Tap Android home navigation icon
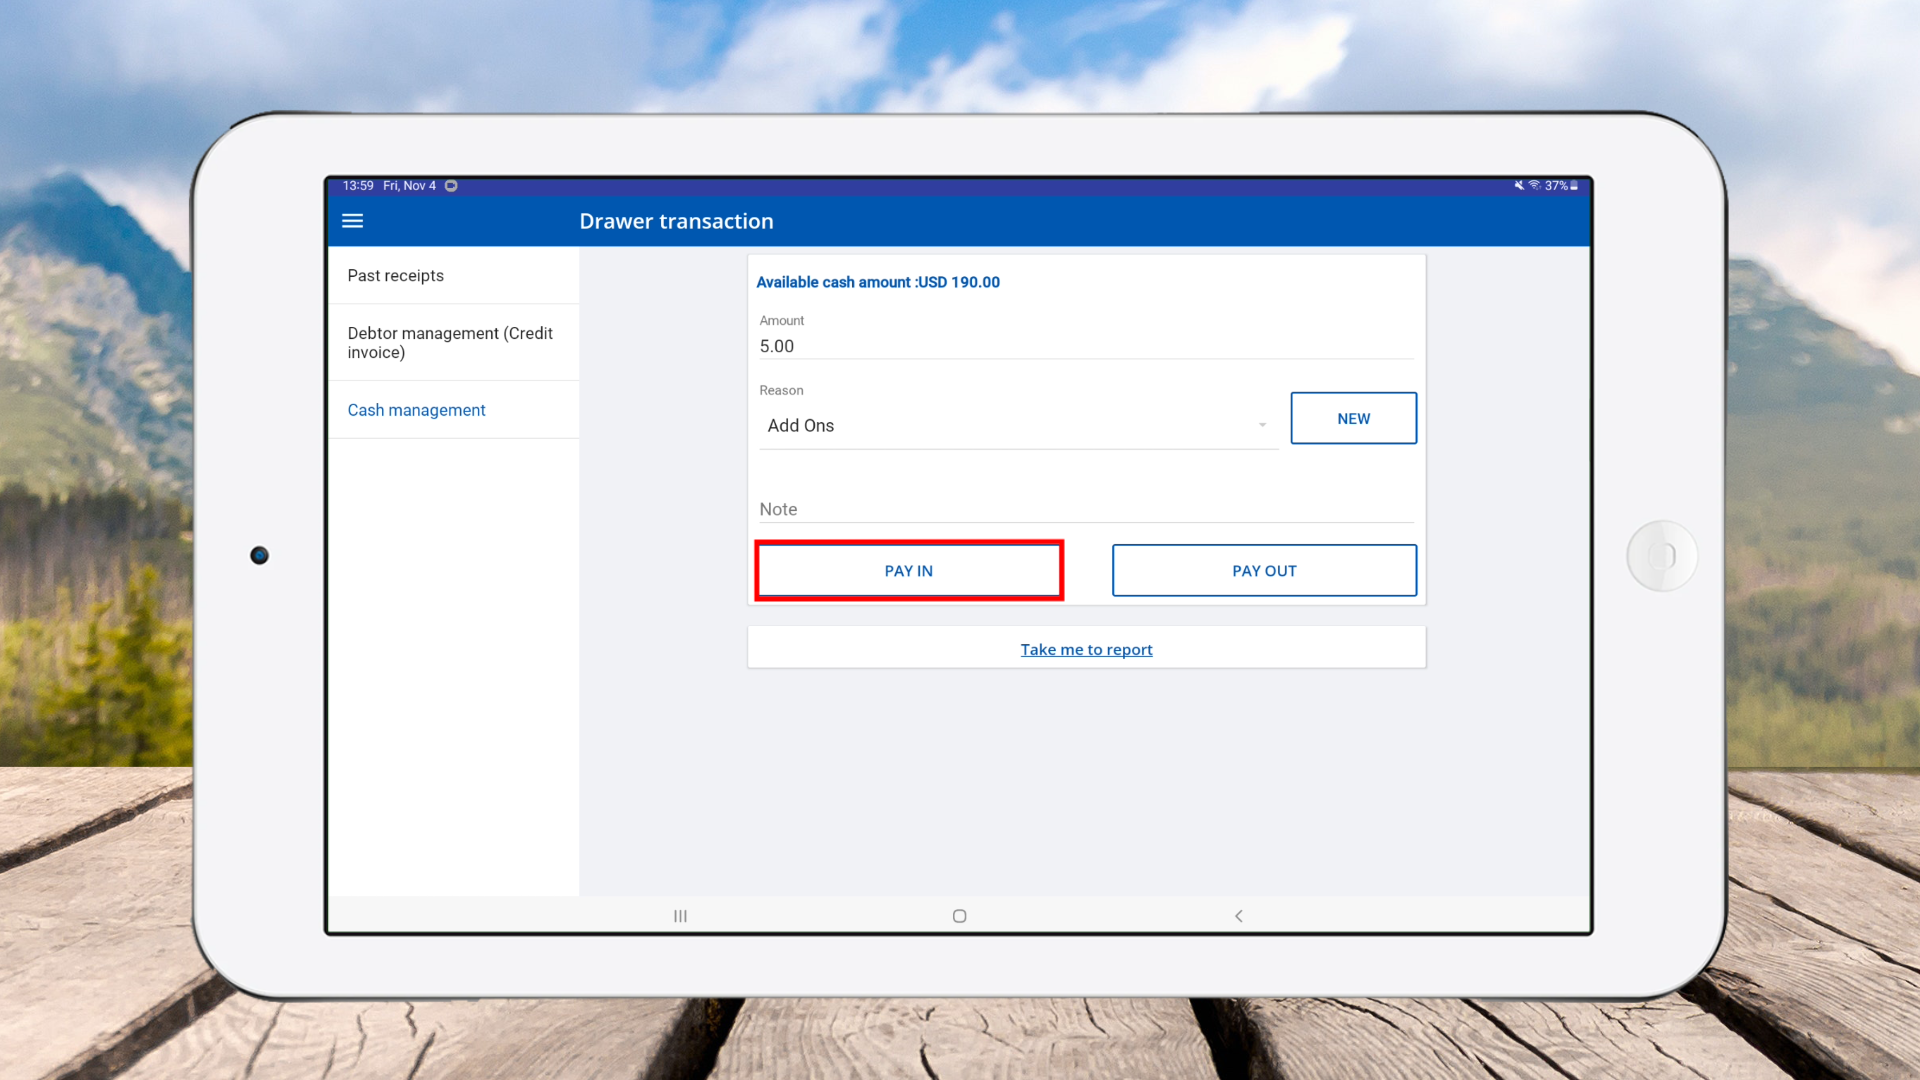1920x1080 pixels. click(959, 916)
